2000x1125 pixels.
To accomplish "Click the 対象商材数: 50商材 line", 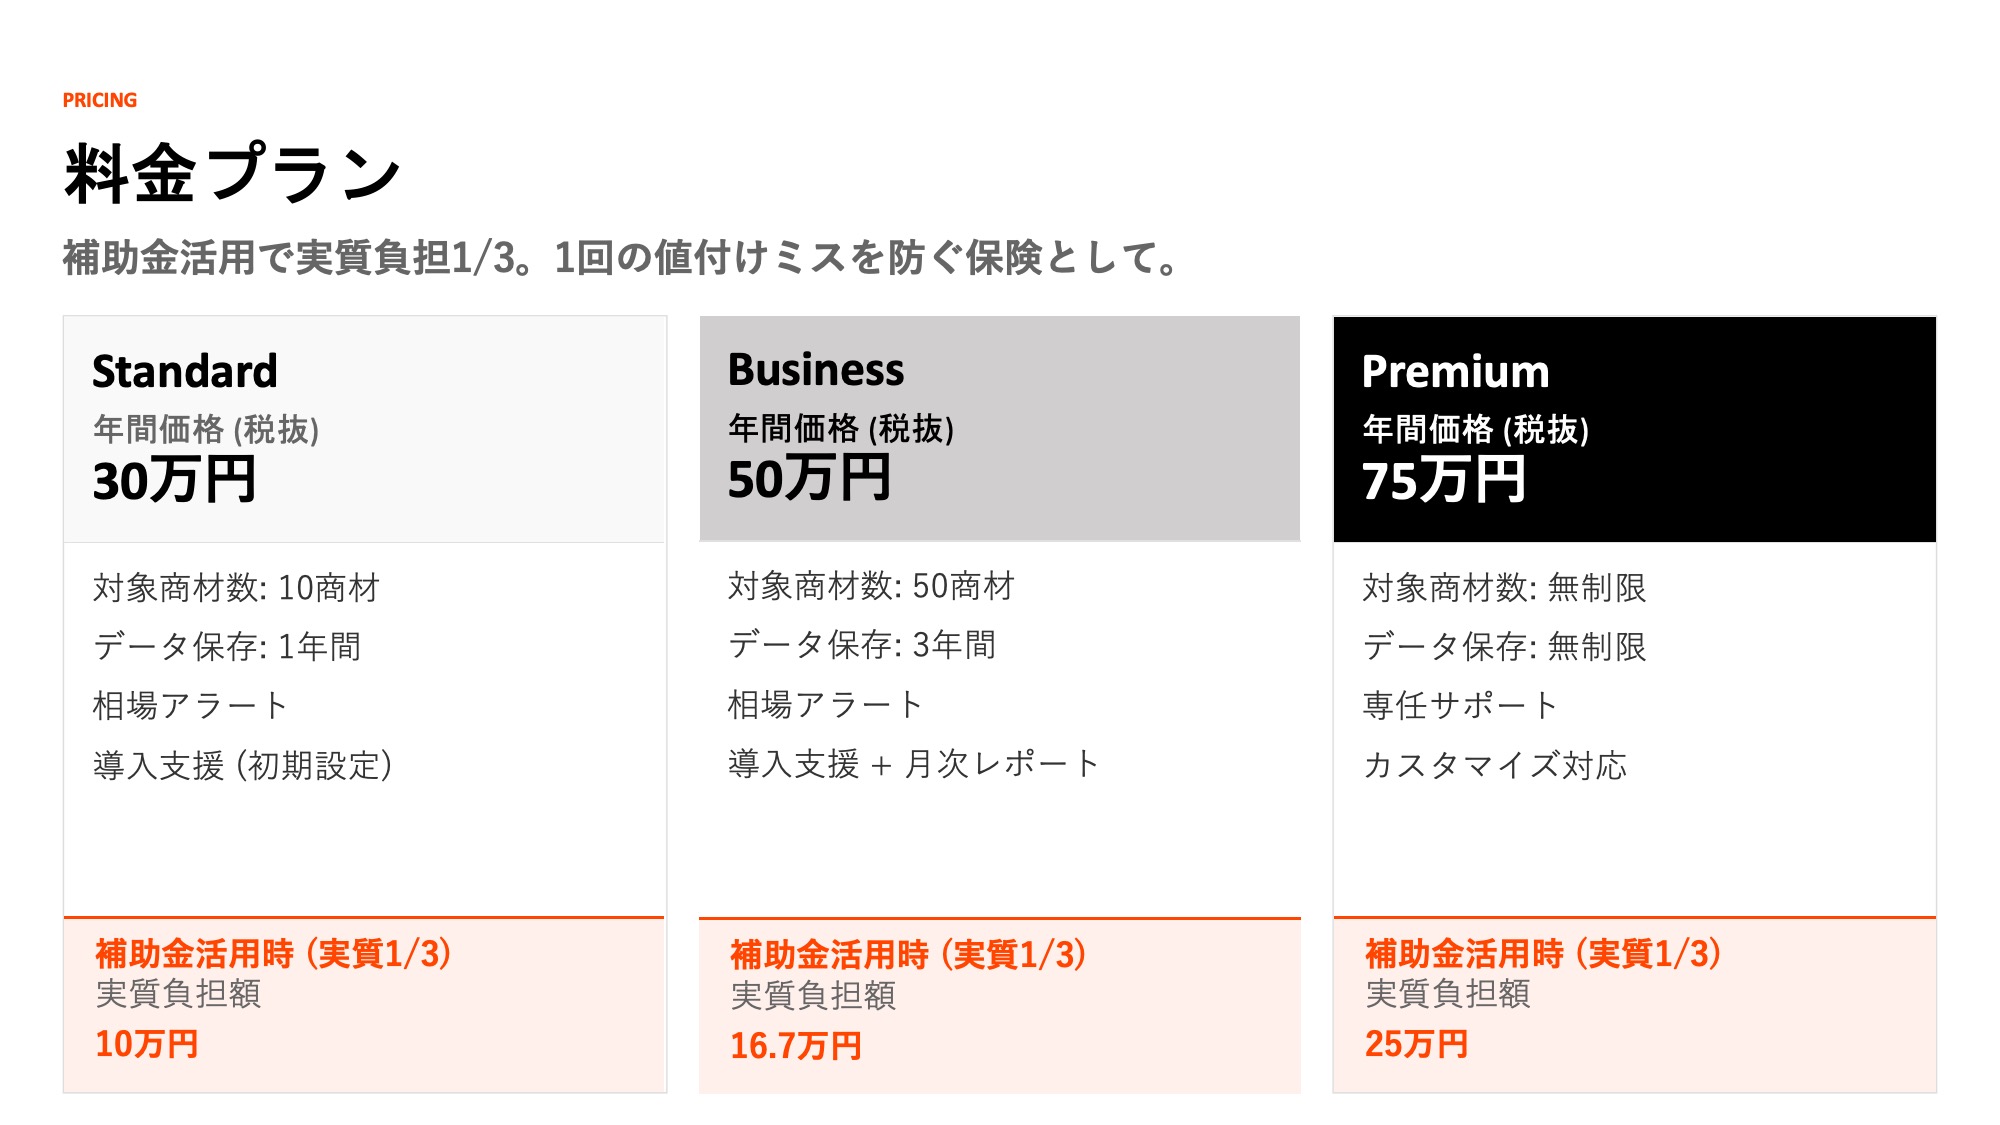I will (x=871, y=586).
